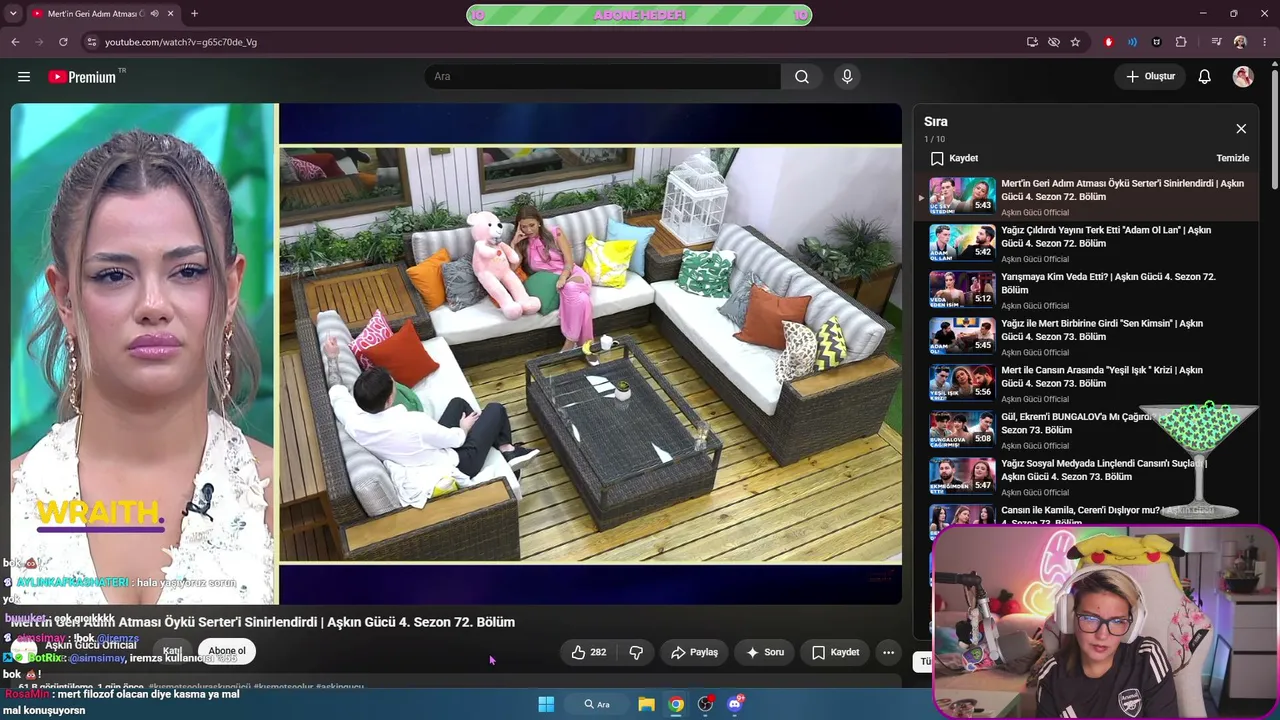The width and height of the screenshot is (1280, 720).
Task: Bookmark this page with the star
Action: click(1075, 42)
